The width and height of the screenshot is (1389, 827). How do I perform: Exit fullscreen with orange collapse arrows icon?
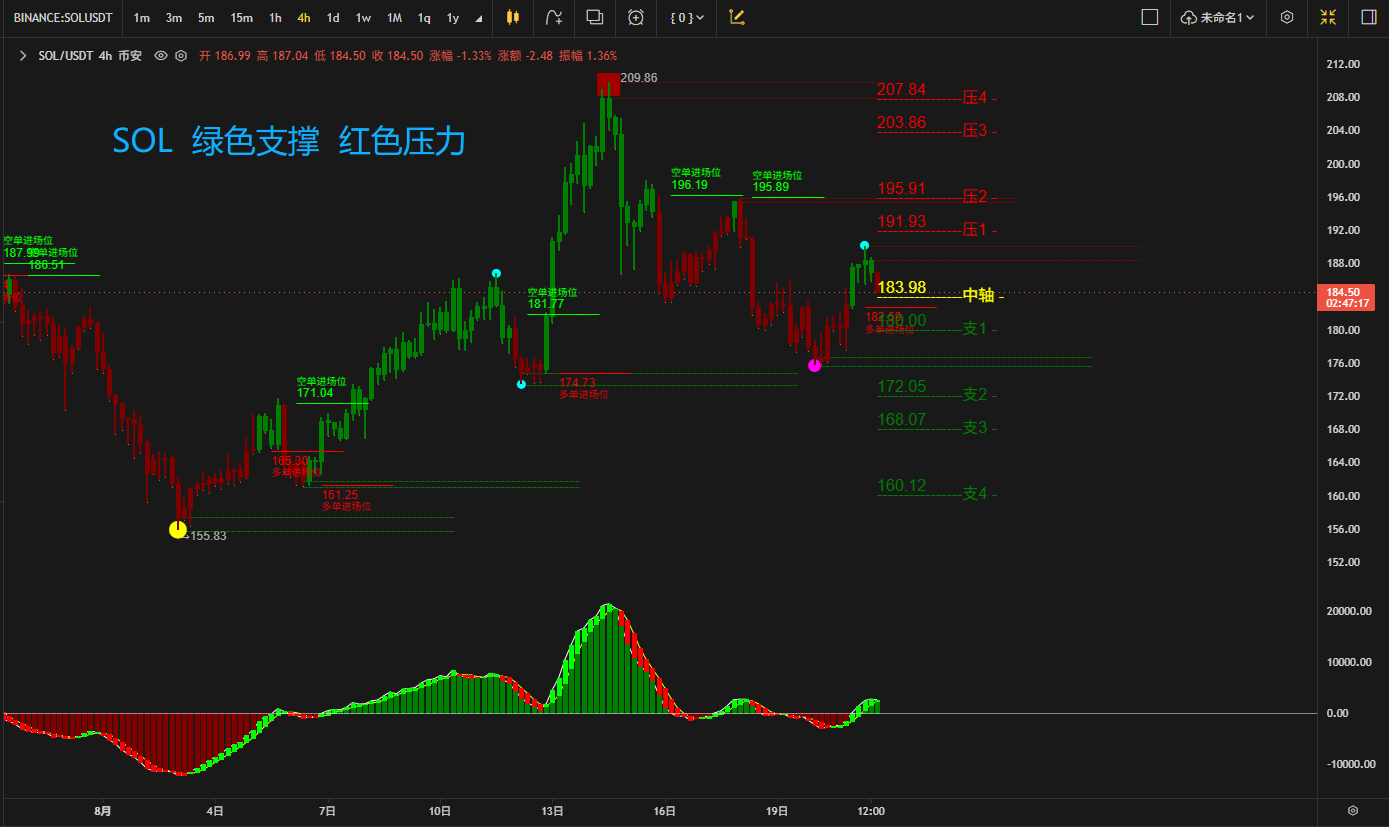(x=1328, y=17)
